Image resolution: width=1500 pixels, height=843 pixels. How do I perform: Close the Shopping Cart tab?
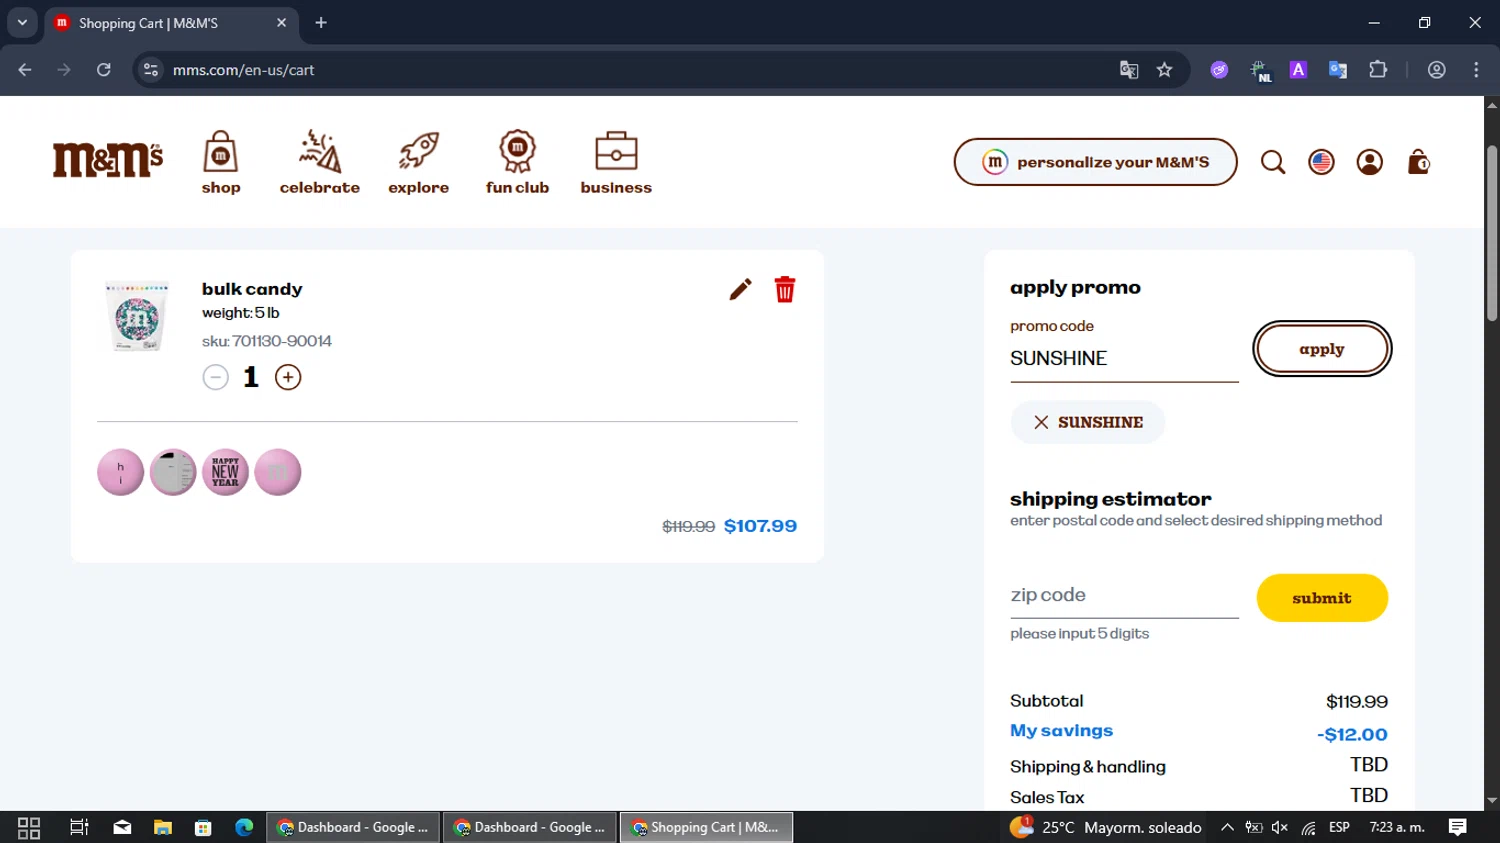pos(281,23)
